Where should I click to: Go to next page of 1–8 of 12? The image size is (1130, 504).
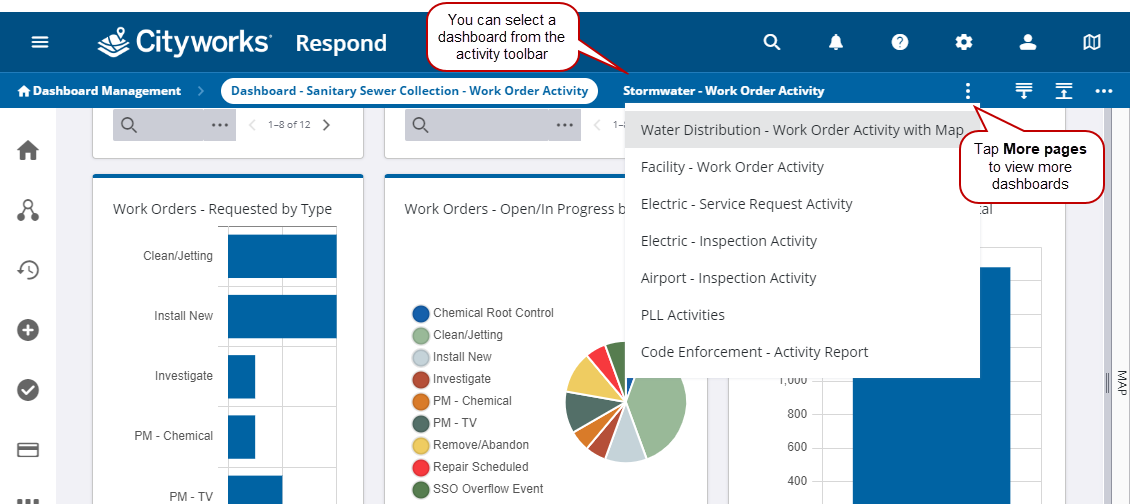pyautogui.click(x=326, y=125)
